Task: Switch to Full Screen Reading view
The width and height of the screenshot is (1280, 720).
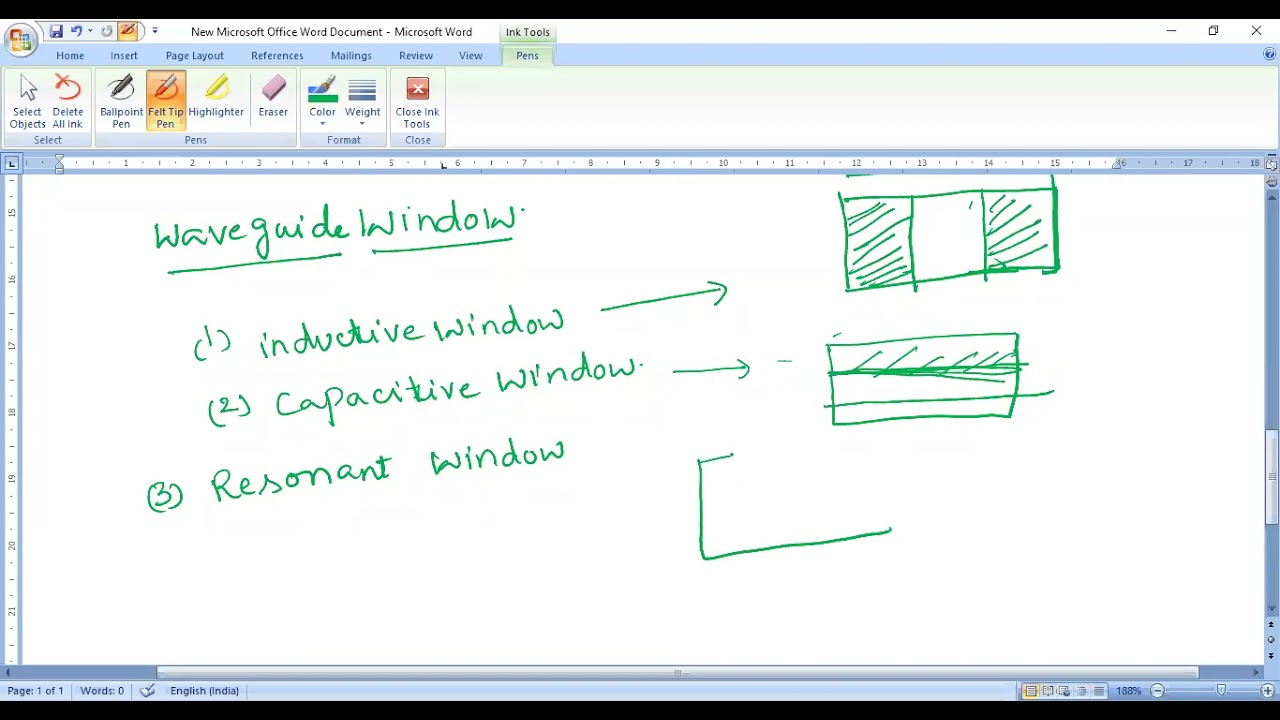Action: coord(1048,691)
